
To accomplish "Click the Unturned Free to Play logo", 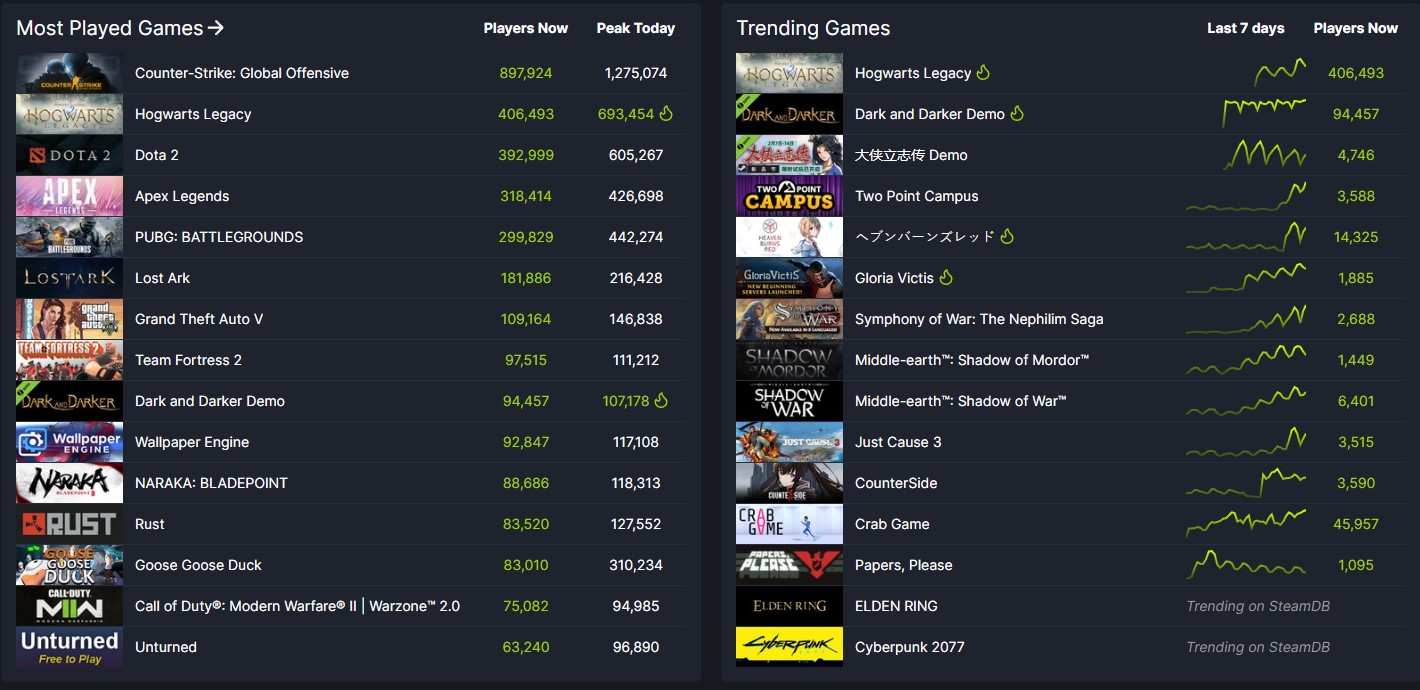I will tap(70, 647).
